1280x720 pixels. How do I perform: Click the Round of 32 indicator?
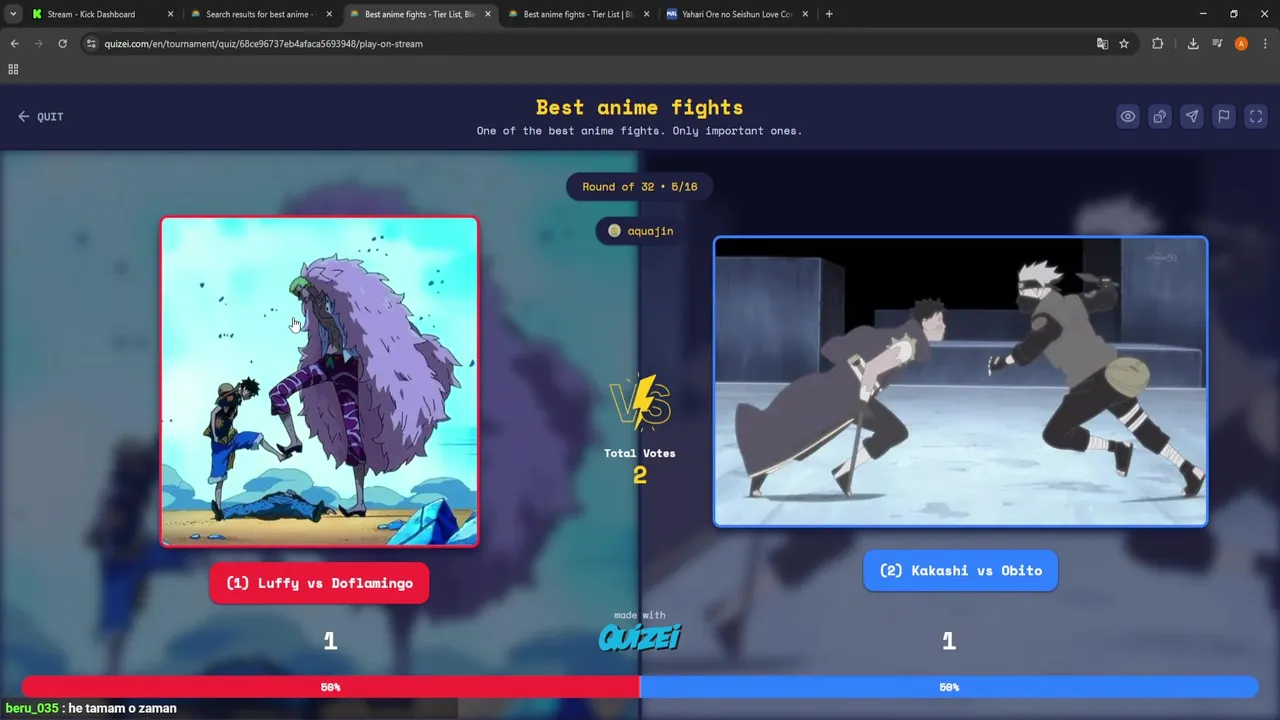(640, 187)
